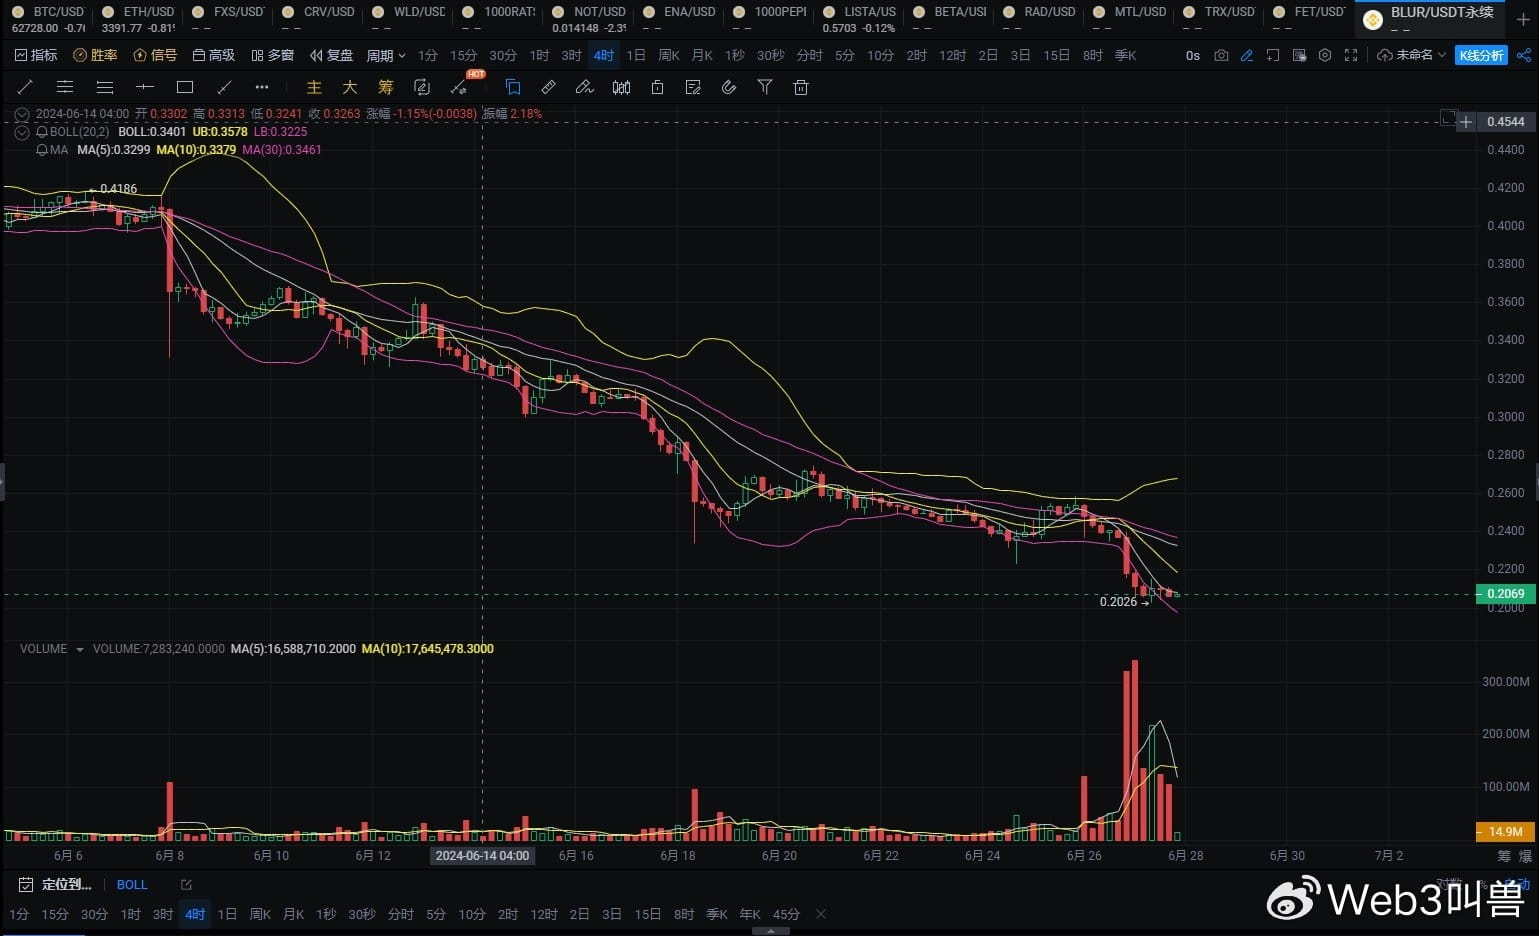Open the 指标 indicators button
1539x936 pixels.
pos(36,55)
